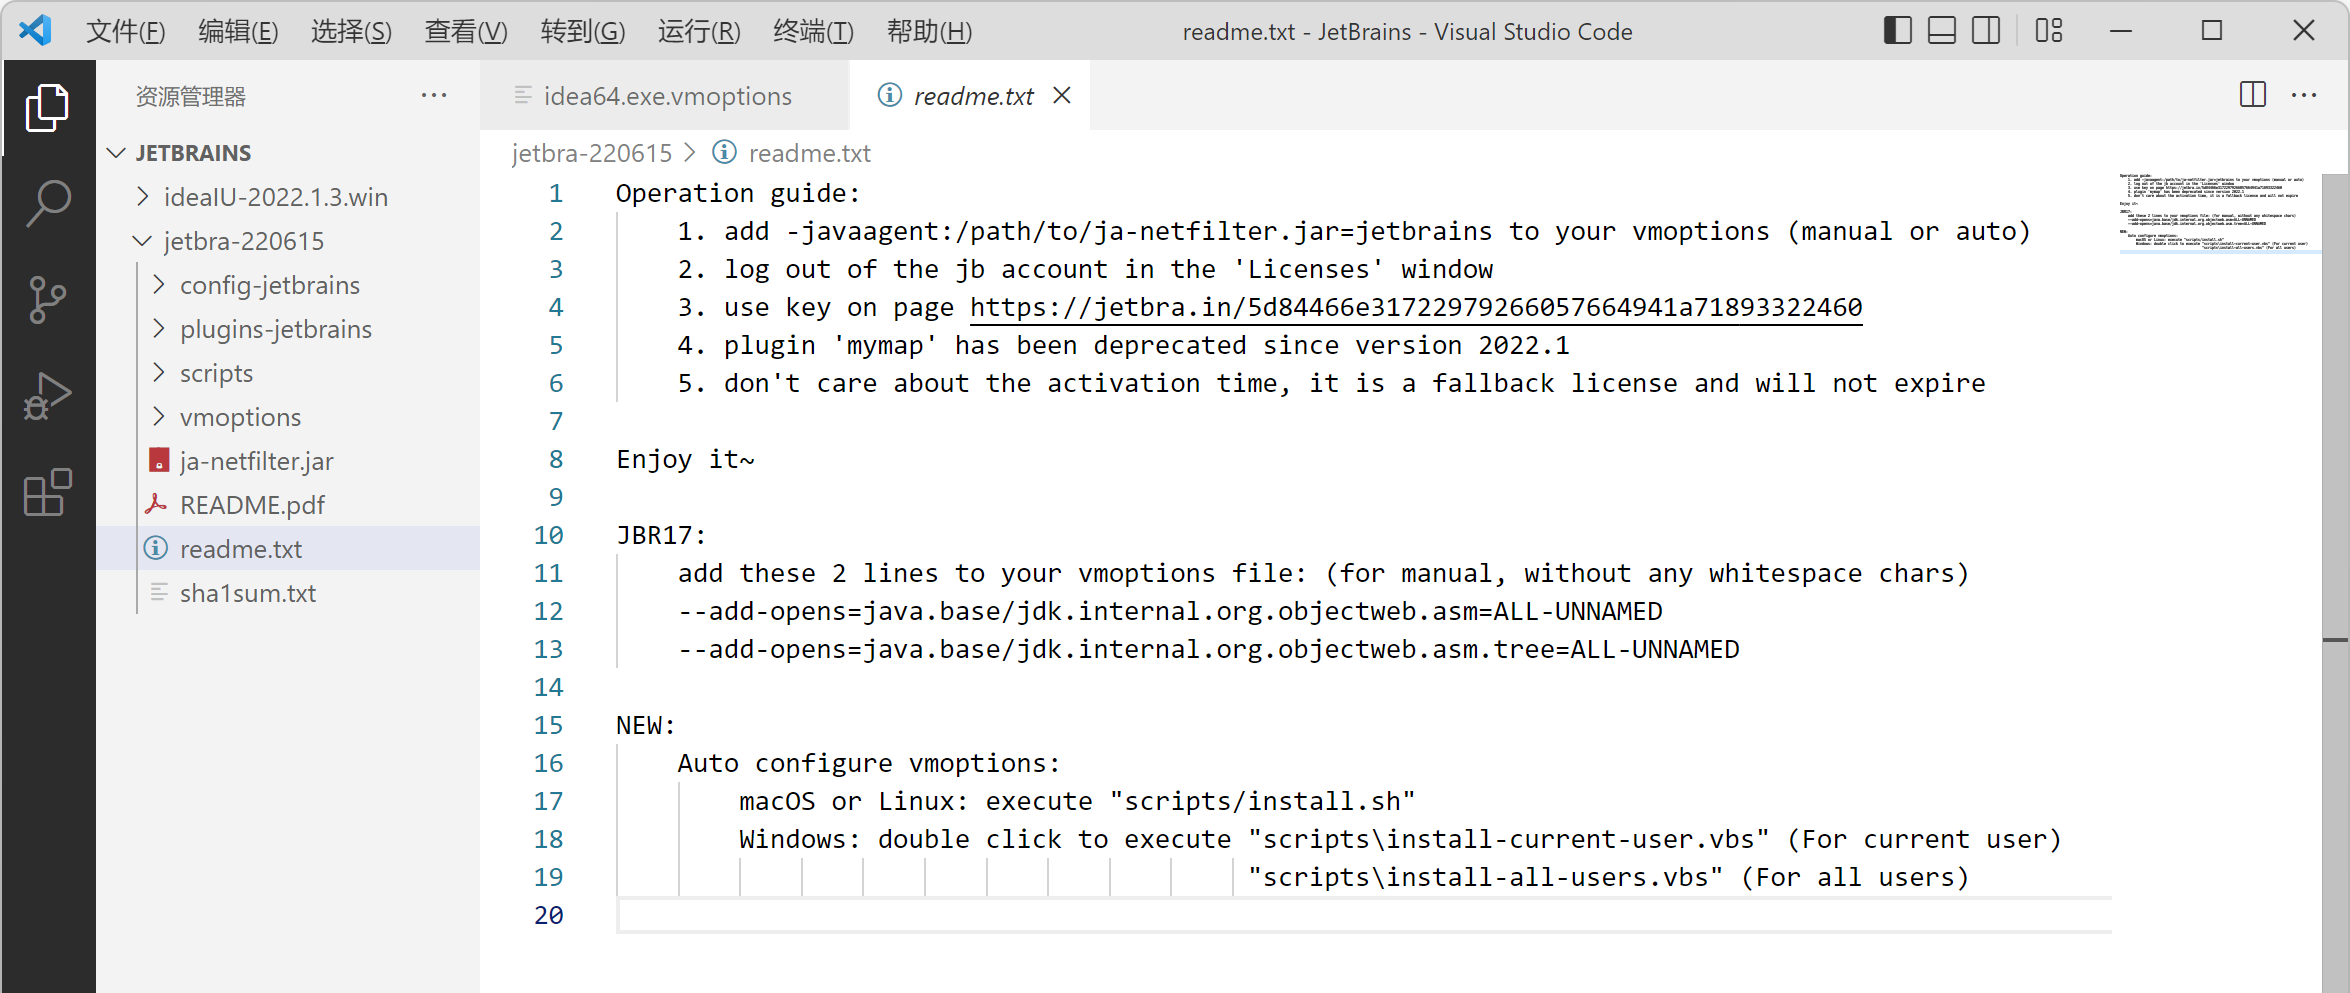The height and width of the screenshot is (993, 2350).
Task: Switch to the idea64.exe.vmoptions tab
Action: coord(665,95)
